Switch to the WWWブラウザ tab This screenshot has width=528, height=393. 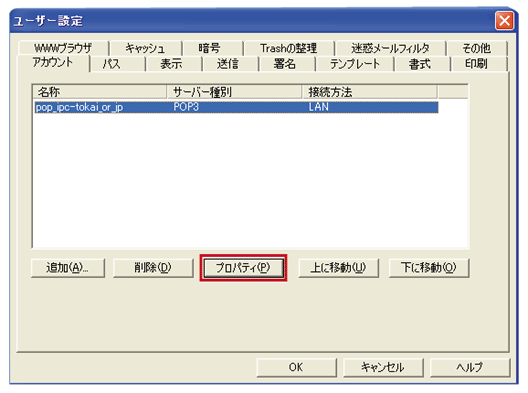point(64,48)
